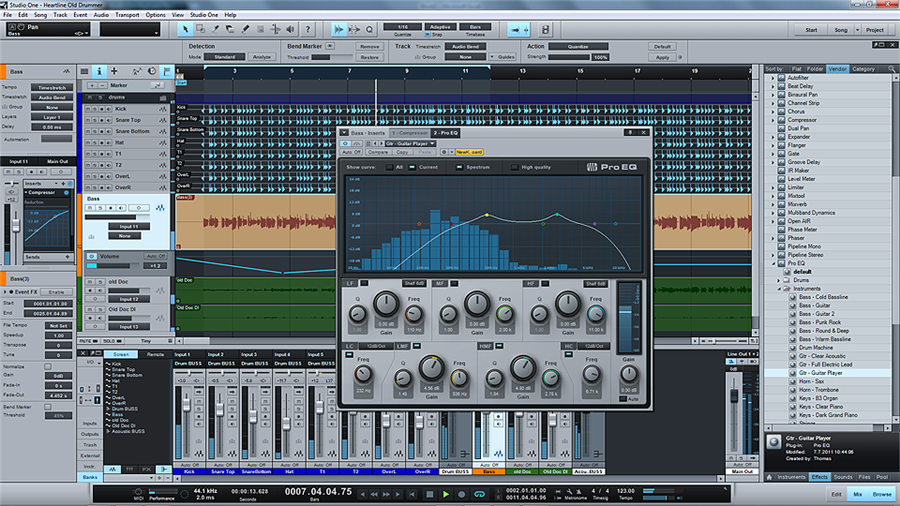The width and height of the screenshot is (900, 506).
Task: Click the track info 'i' icon
Action: [x=99, y=71]
